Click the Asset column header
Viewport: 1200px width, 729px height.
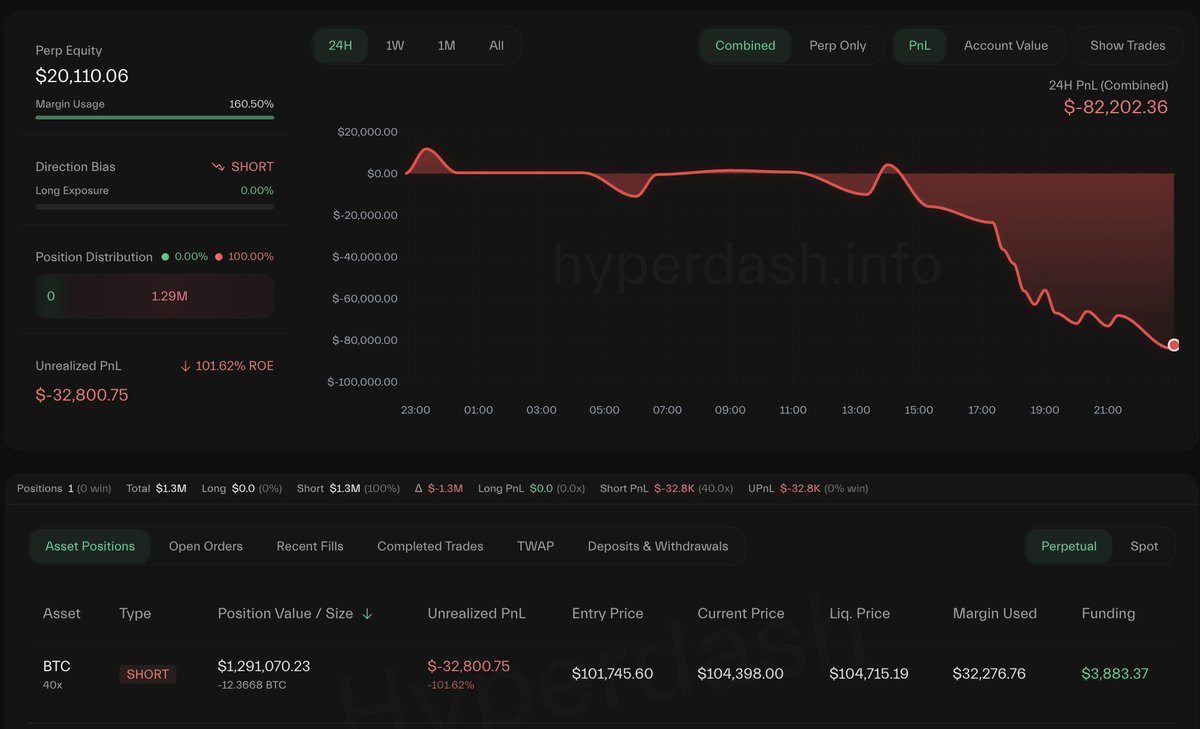coord(62,613)
